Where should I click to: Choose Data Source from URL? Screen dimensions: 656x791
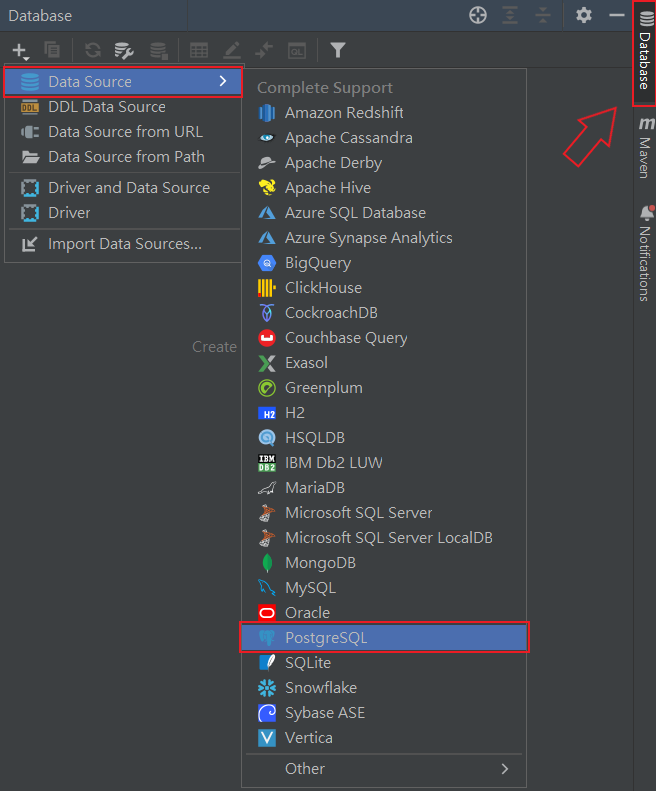[x=123, y=132]
